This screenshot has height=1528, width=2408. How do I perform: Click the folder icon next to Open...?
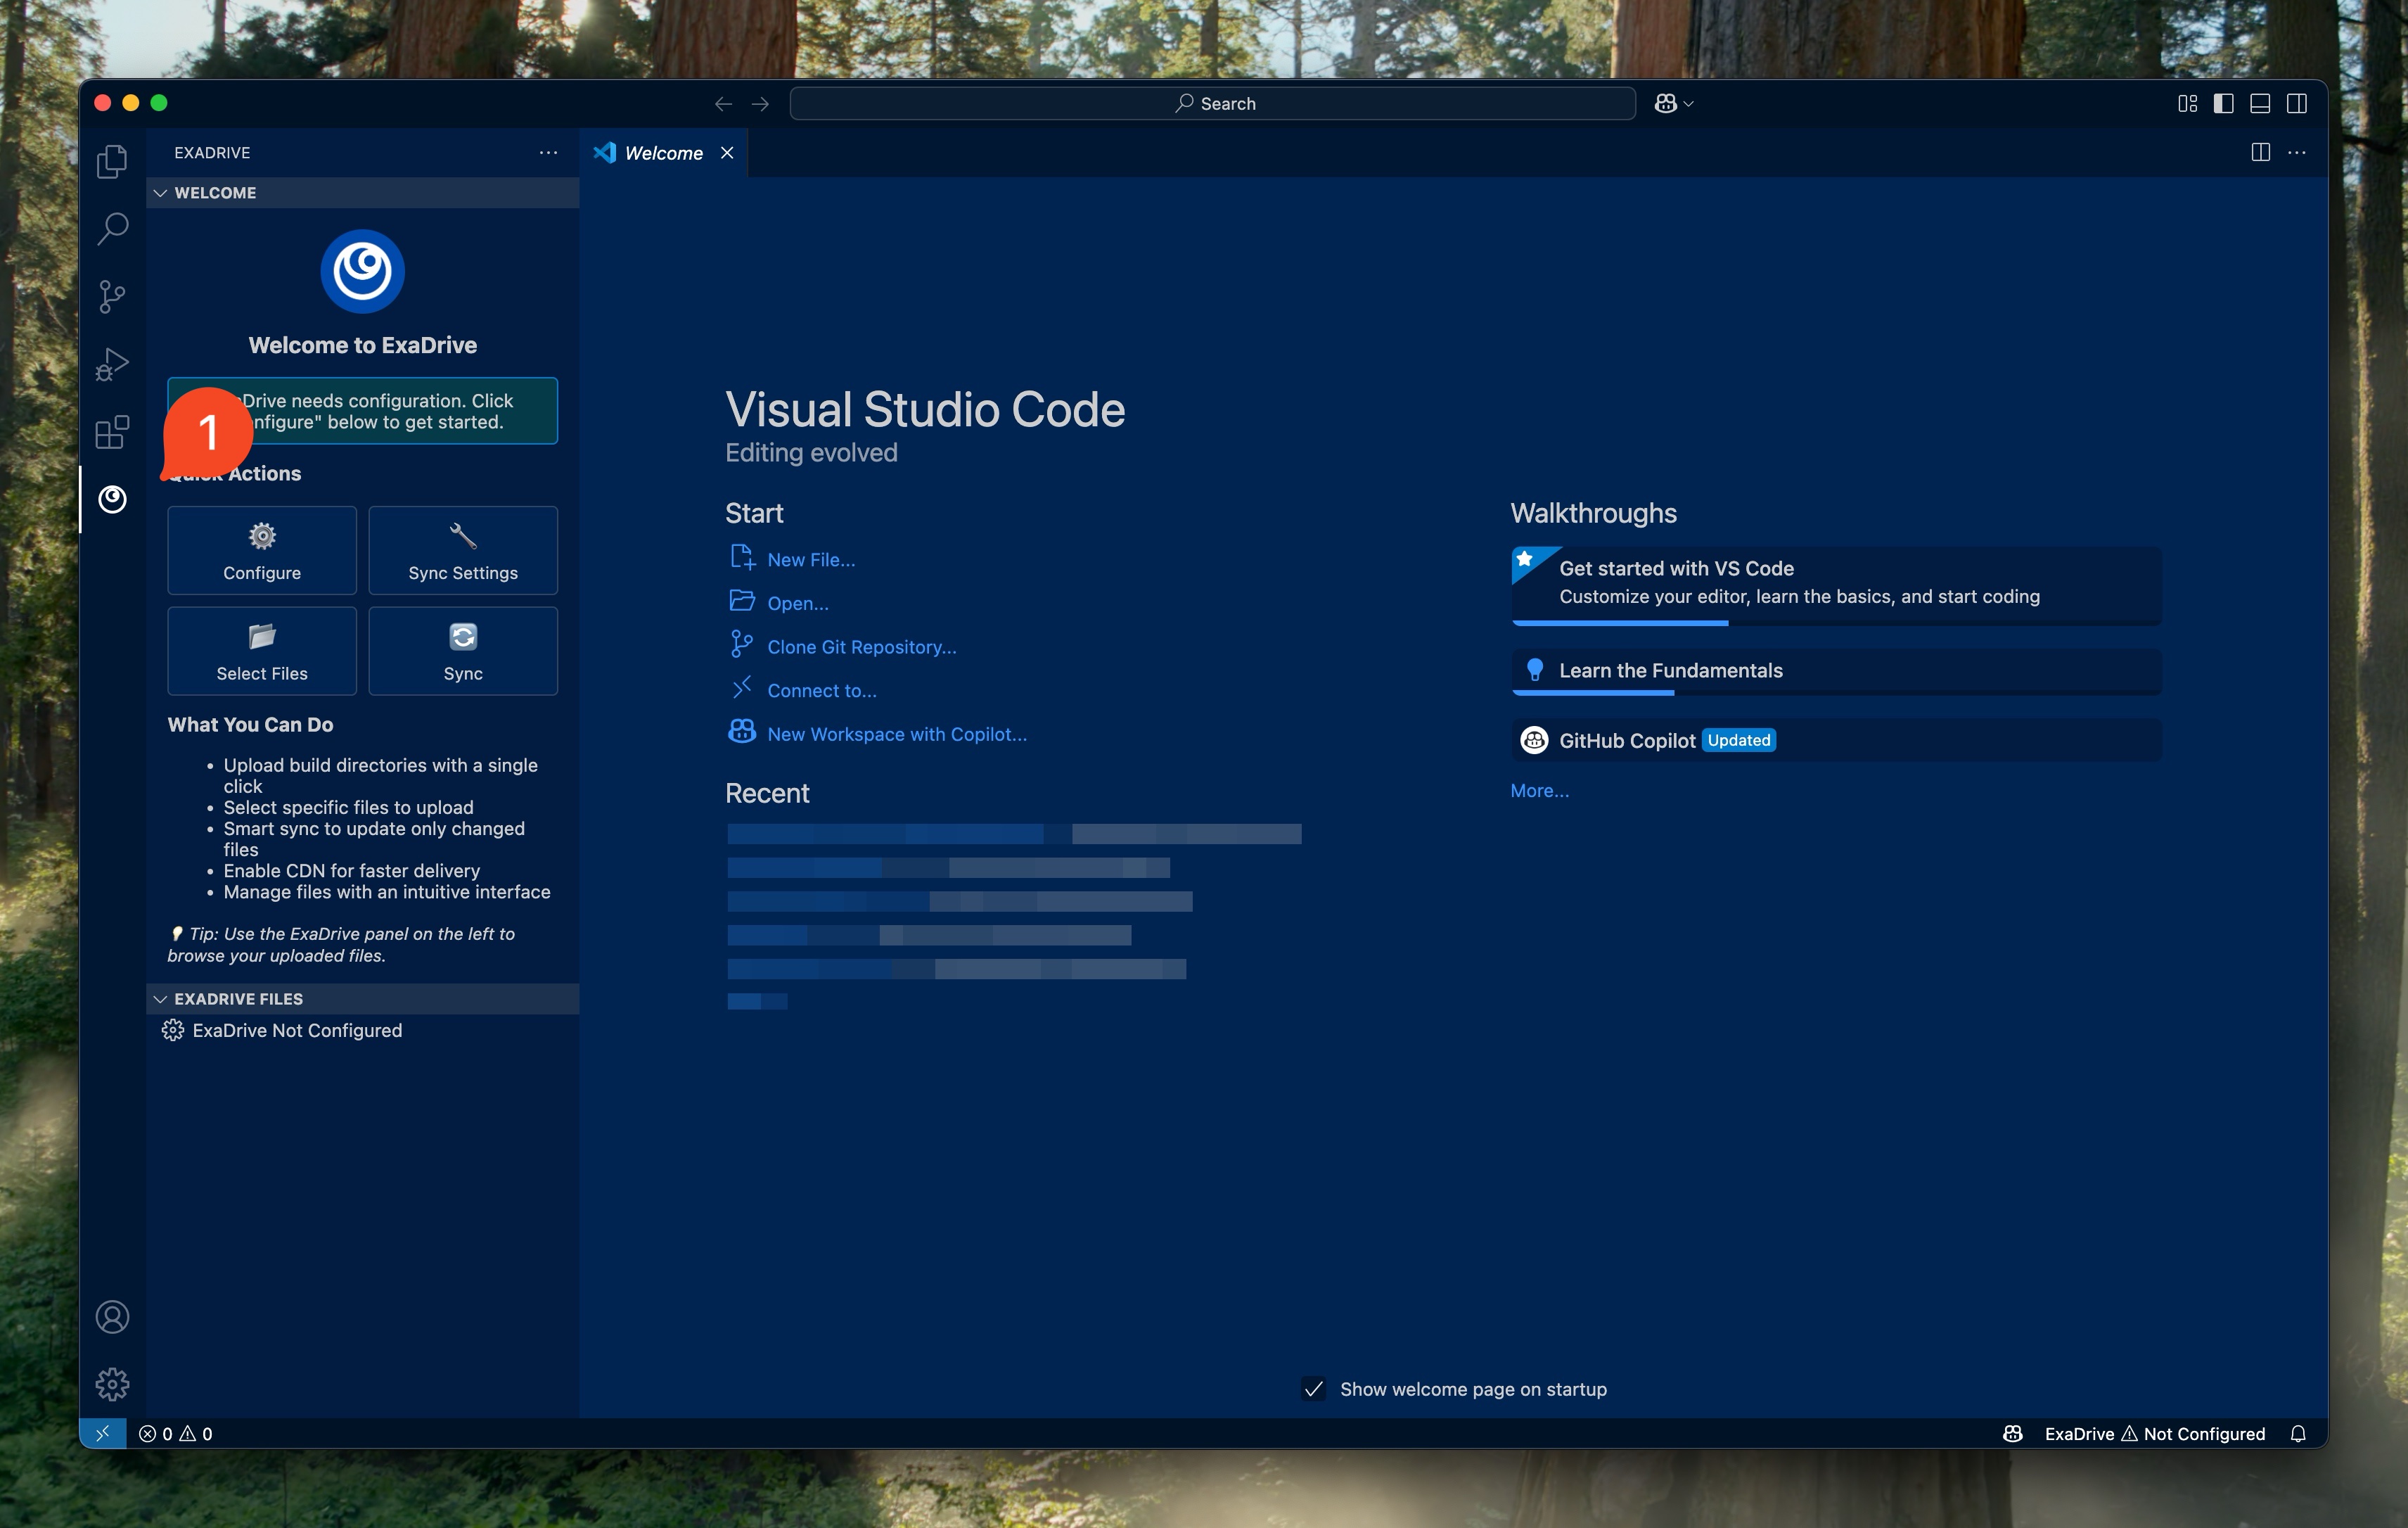click(742, 601)
